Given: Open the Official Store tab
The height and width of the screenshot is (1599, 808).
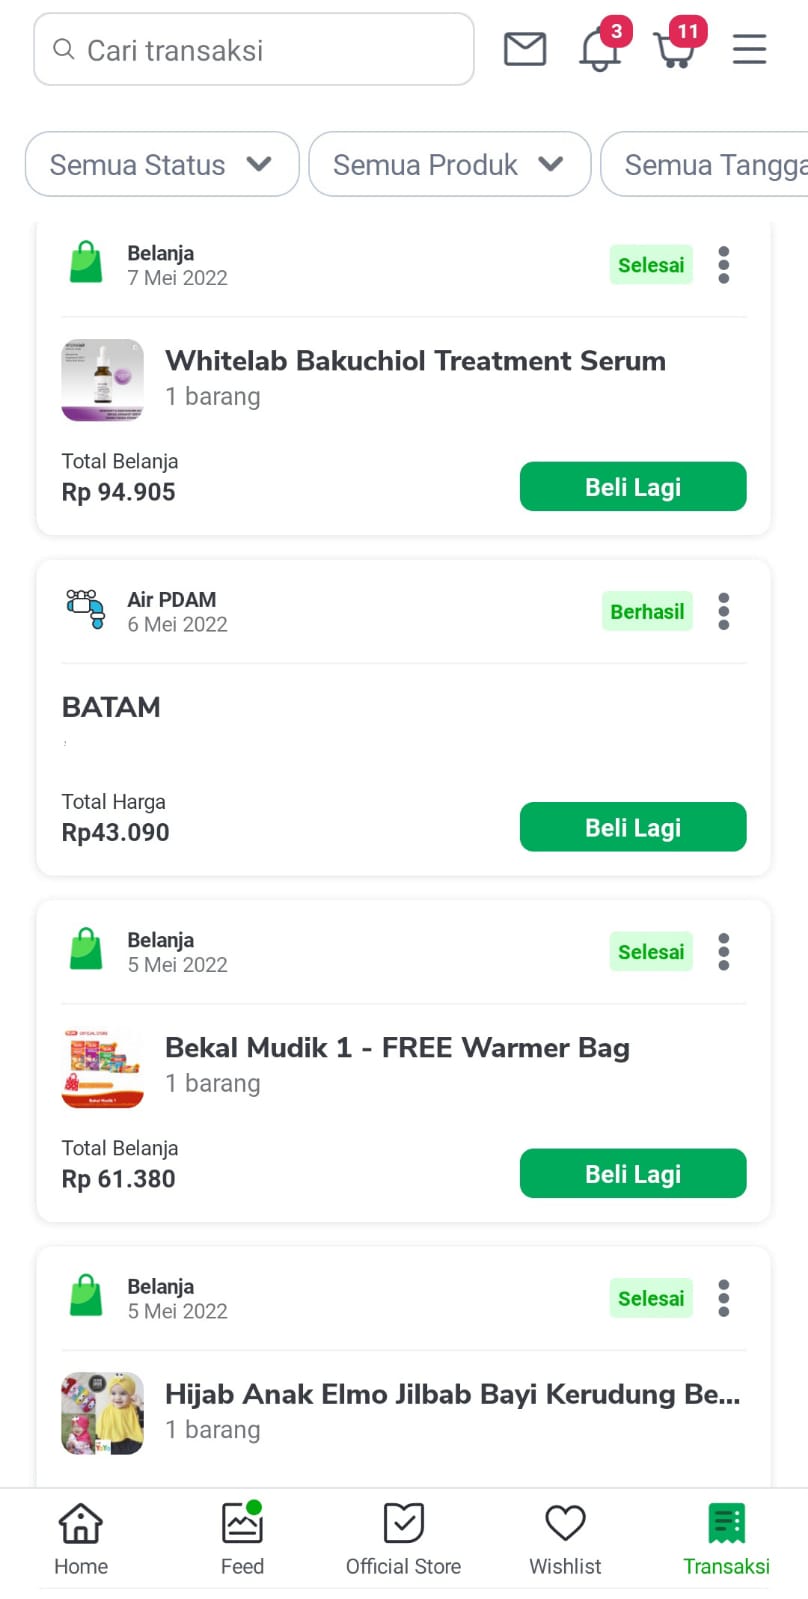Looking at the screenshot, I should pyautogui.click(x=403, y=1539).
